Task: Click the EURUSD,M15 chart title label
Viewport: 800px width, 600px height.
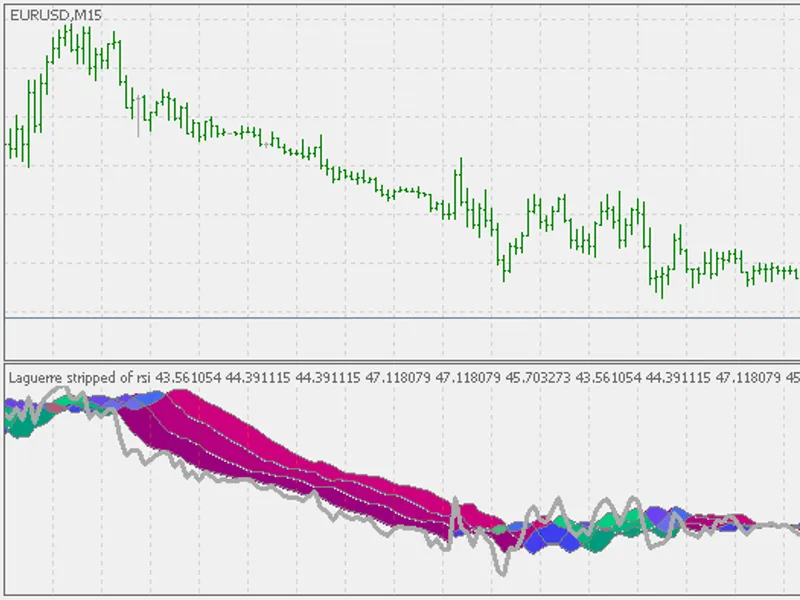Action: point(56,15)
